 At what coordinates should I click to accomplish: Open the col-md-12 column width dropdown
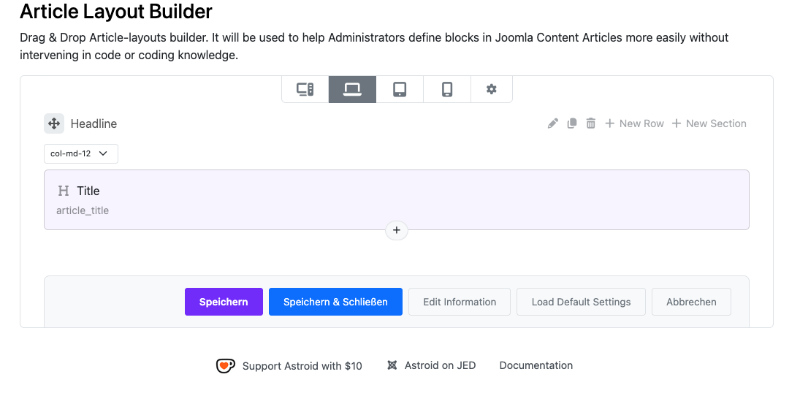coord(81,154)
